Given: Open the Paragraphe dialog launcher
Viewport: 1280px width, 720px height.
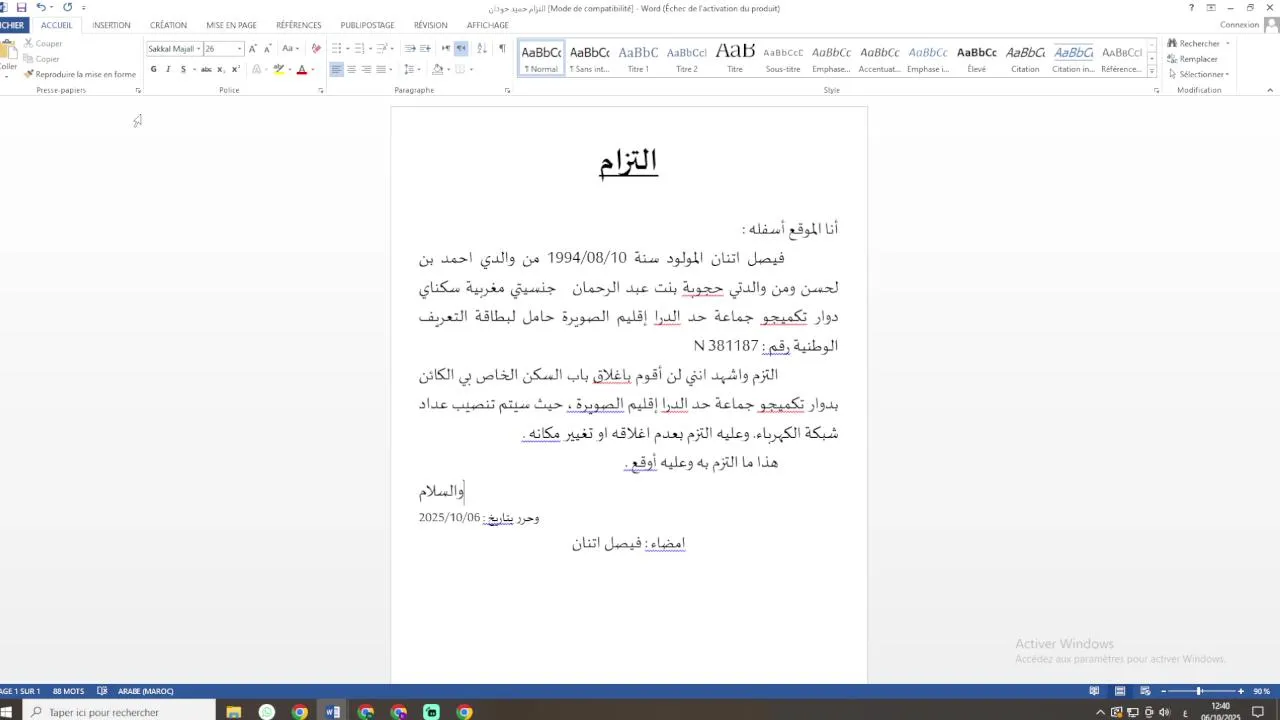Looking at the screenshot, I should pos(507,91).
